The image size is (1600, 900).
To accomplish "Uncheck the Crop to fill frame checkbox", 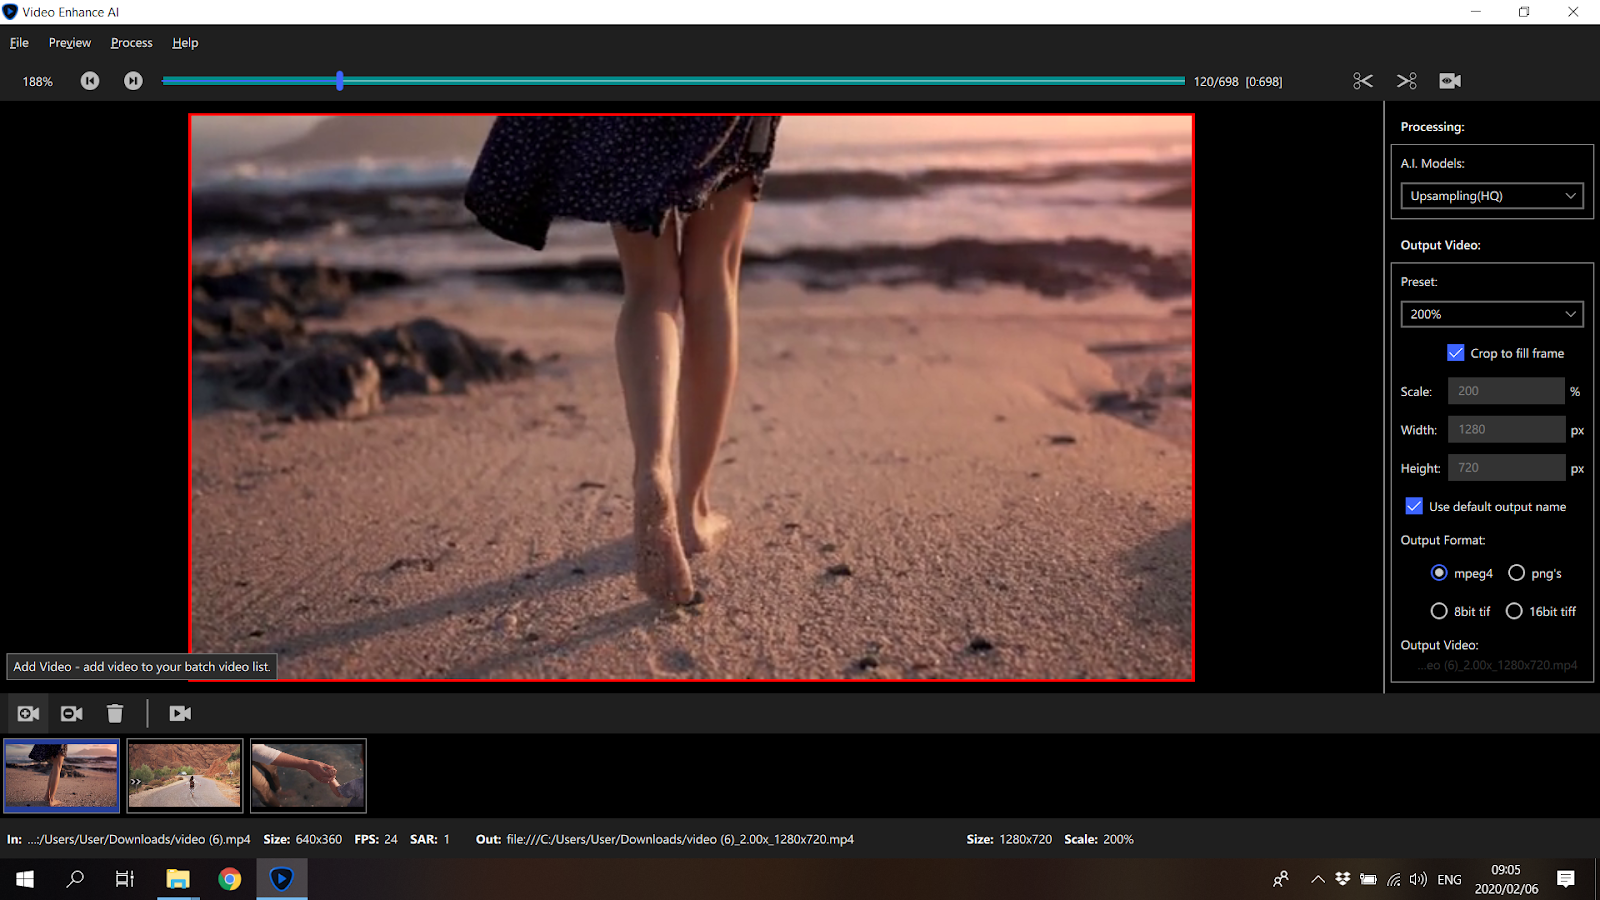I will [1456, 353].
